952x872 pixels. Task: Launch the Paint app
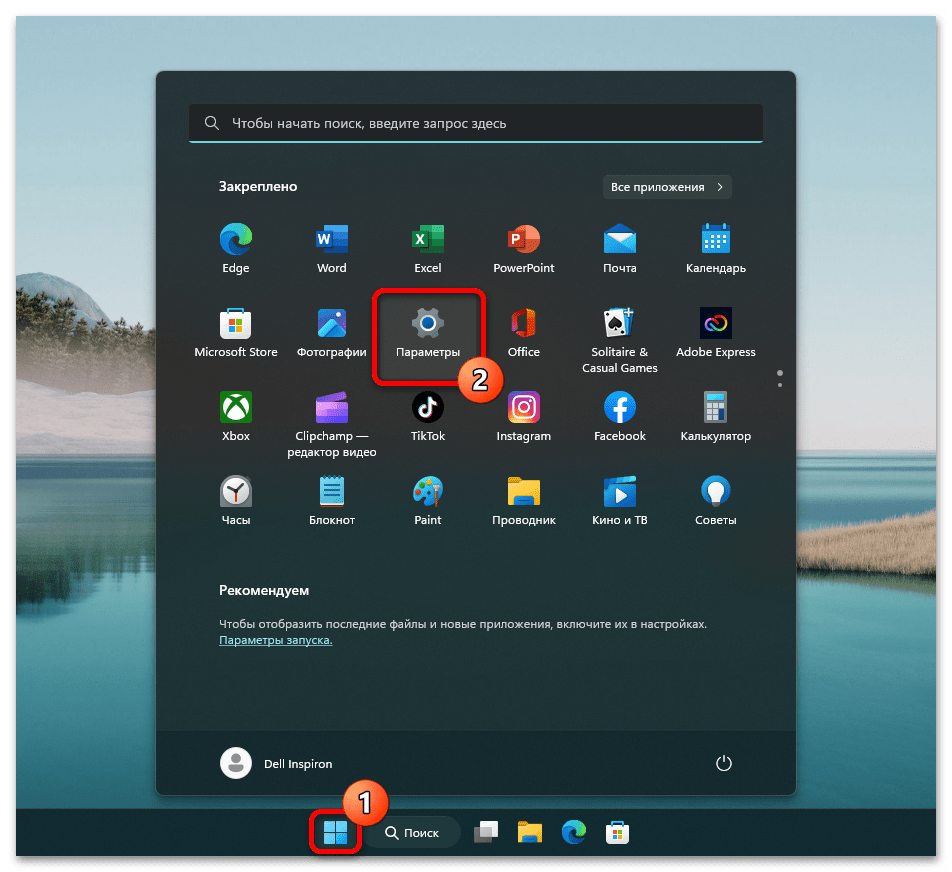pos(427,501)
